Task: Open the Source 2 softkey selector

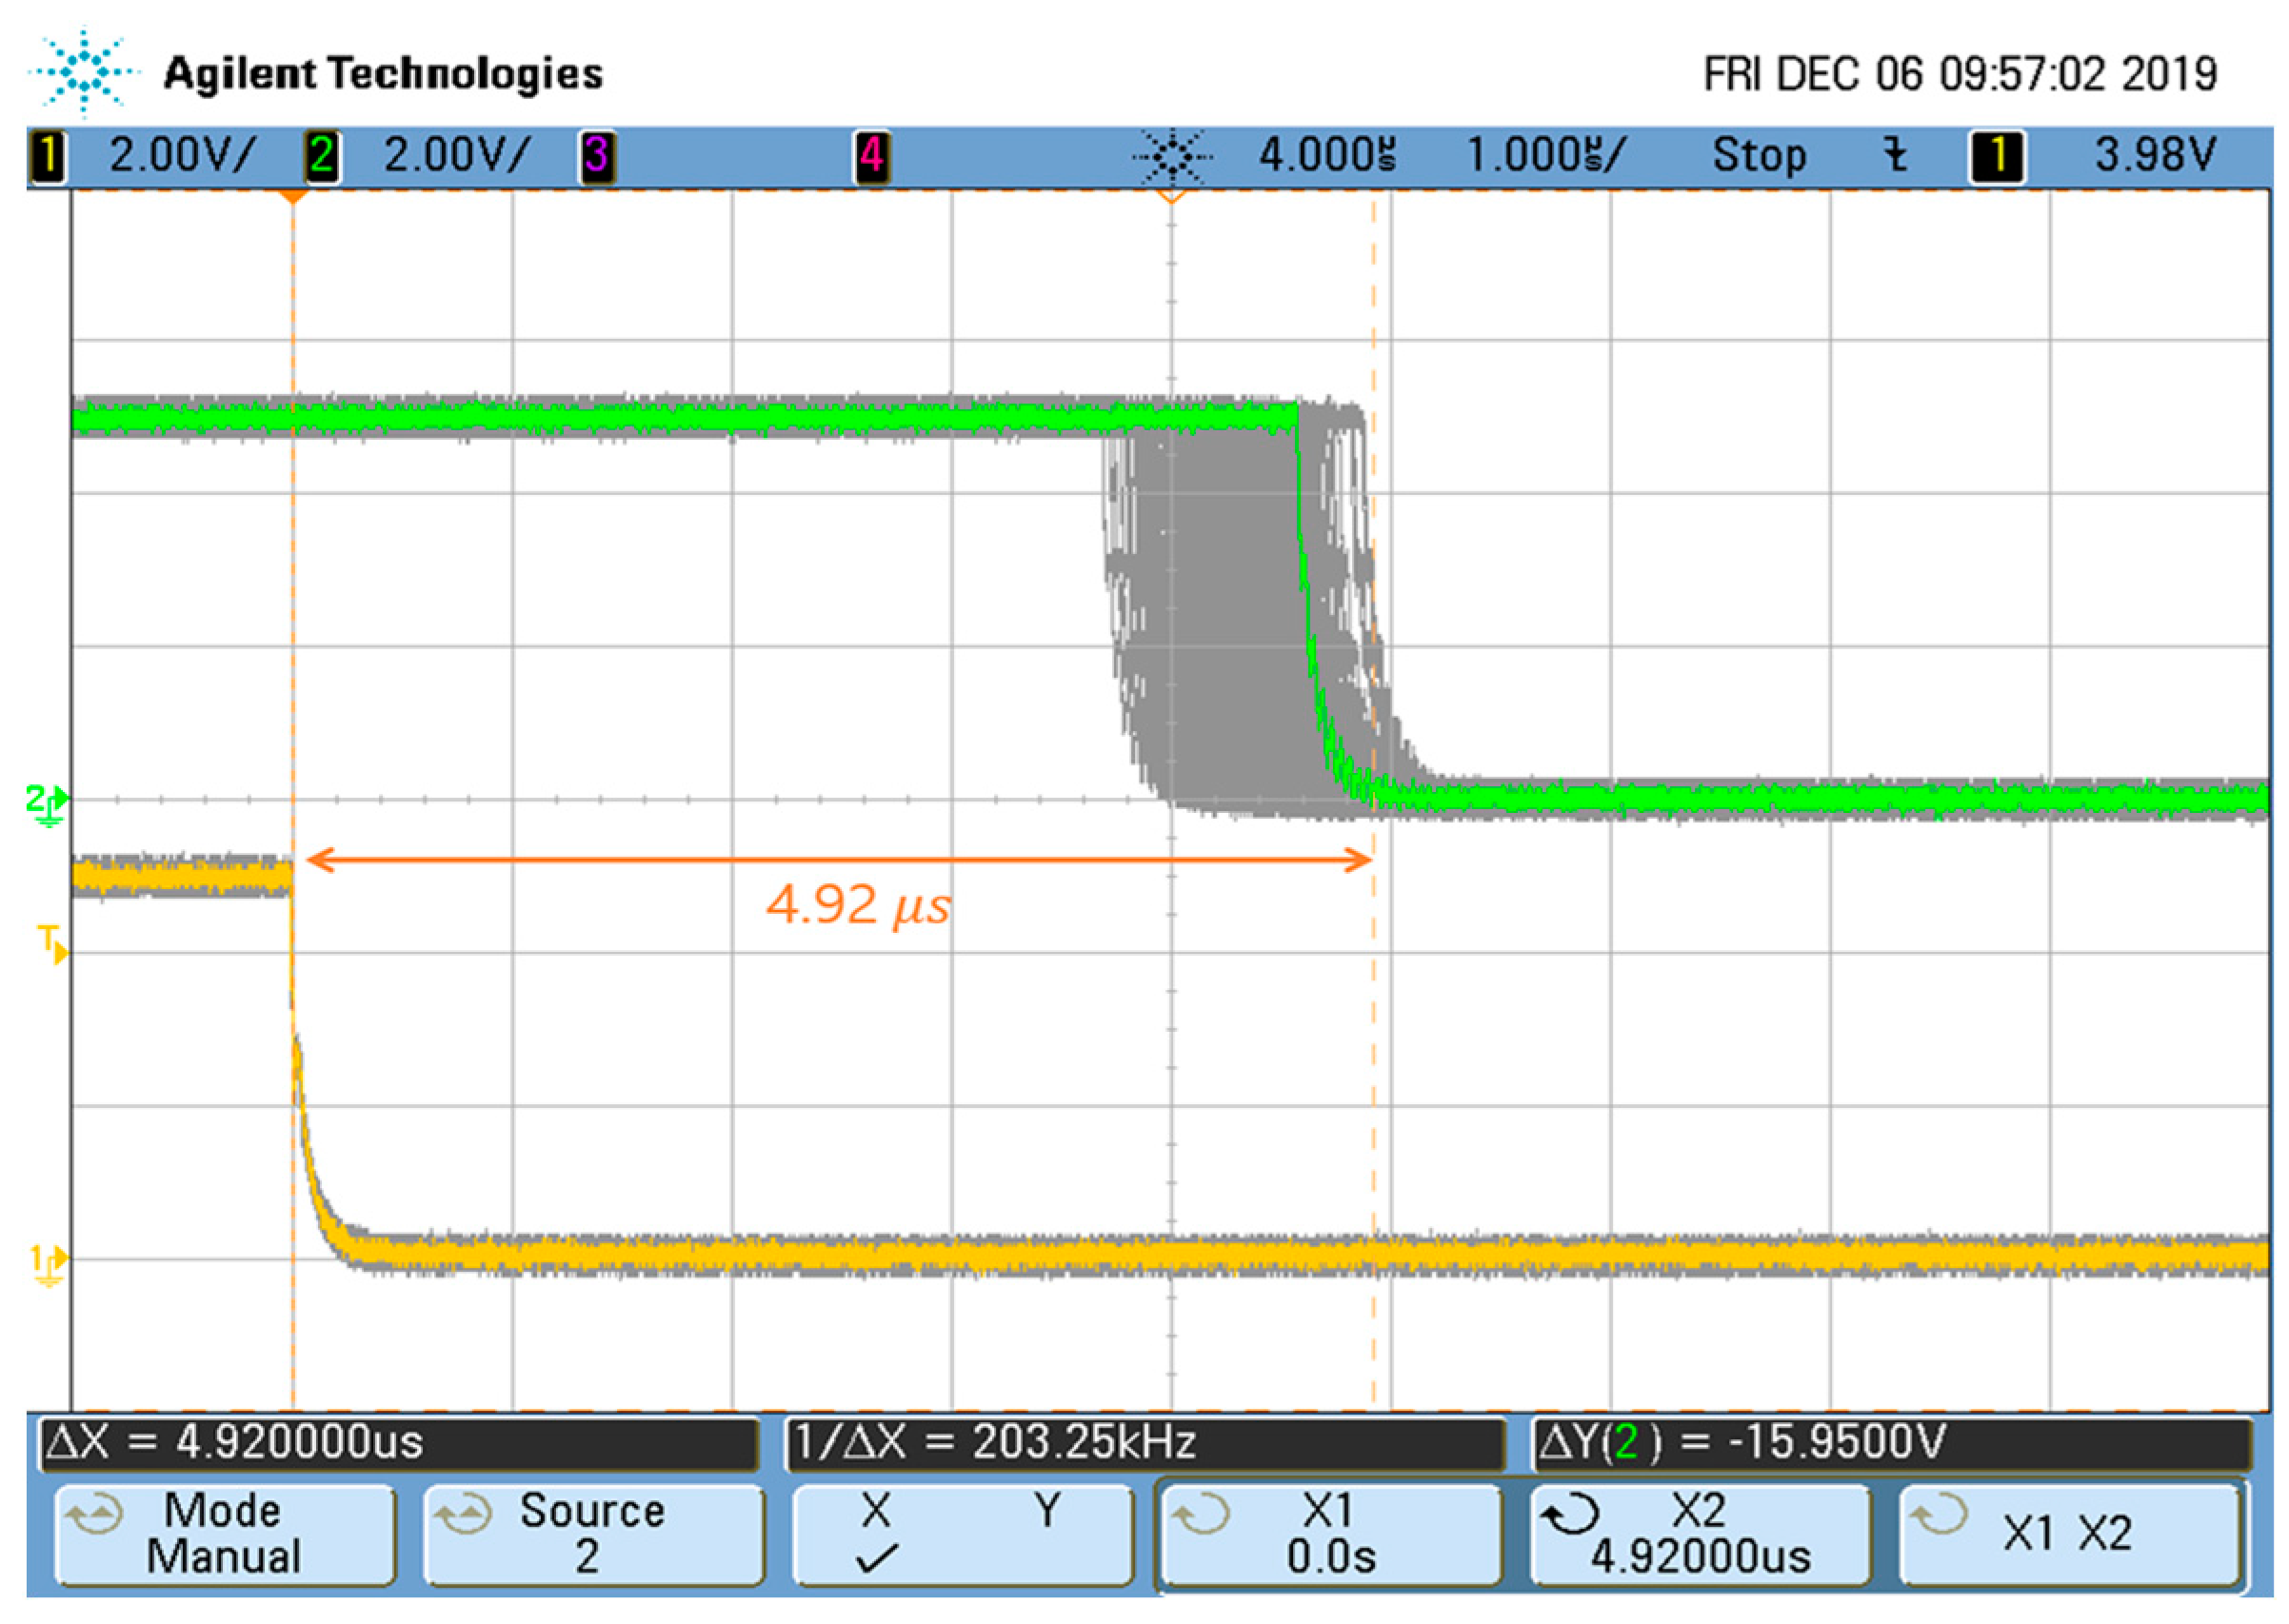Action: [x=592, y=1535]
